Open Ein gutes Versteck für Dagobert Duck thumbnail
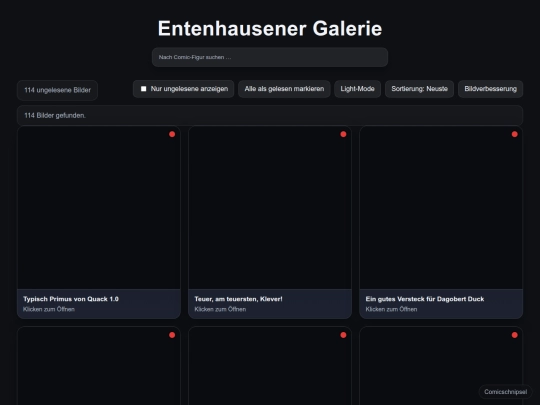The height and width of the screenshot is (405, 540). [441, 208]
